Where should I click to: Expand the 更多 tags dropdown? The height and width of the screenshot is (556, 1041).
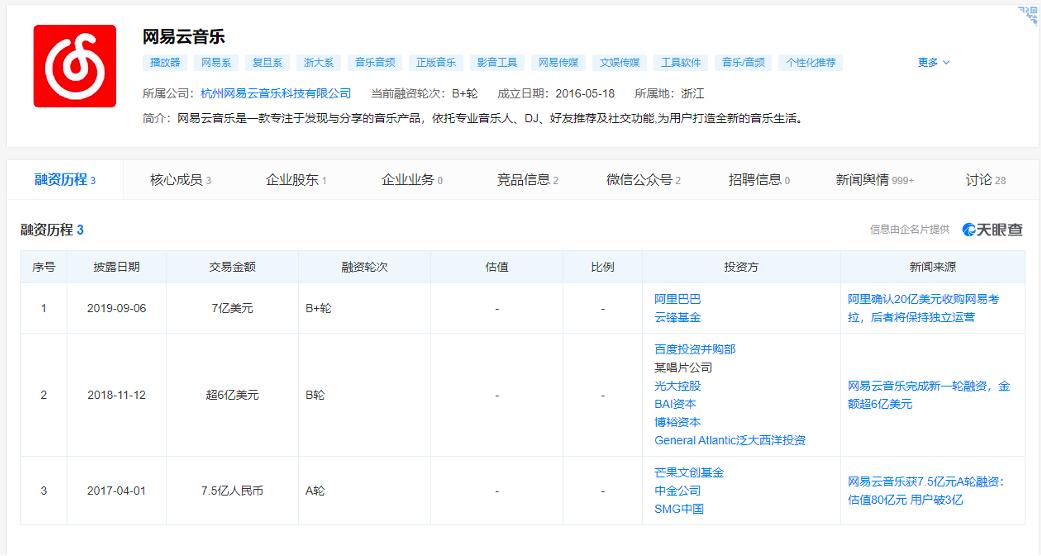coord(933,62)
